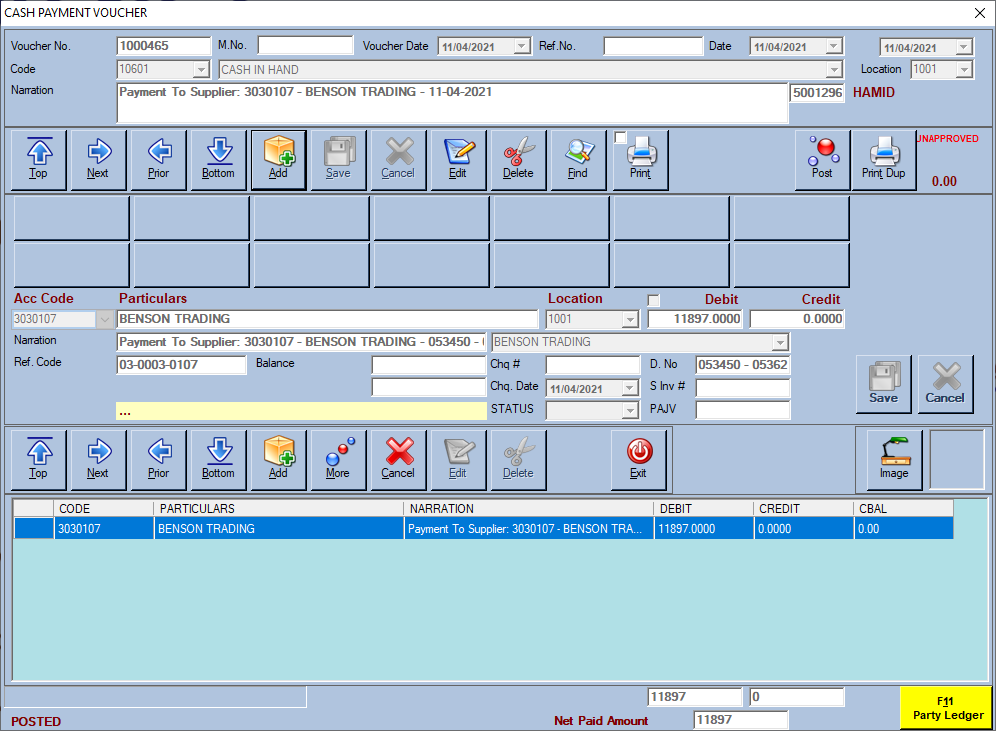996x731 pixels.
Task: Click the disabled Save in upper toolbar
Action: (339, 160)
